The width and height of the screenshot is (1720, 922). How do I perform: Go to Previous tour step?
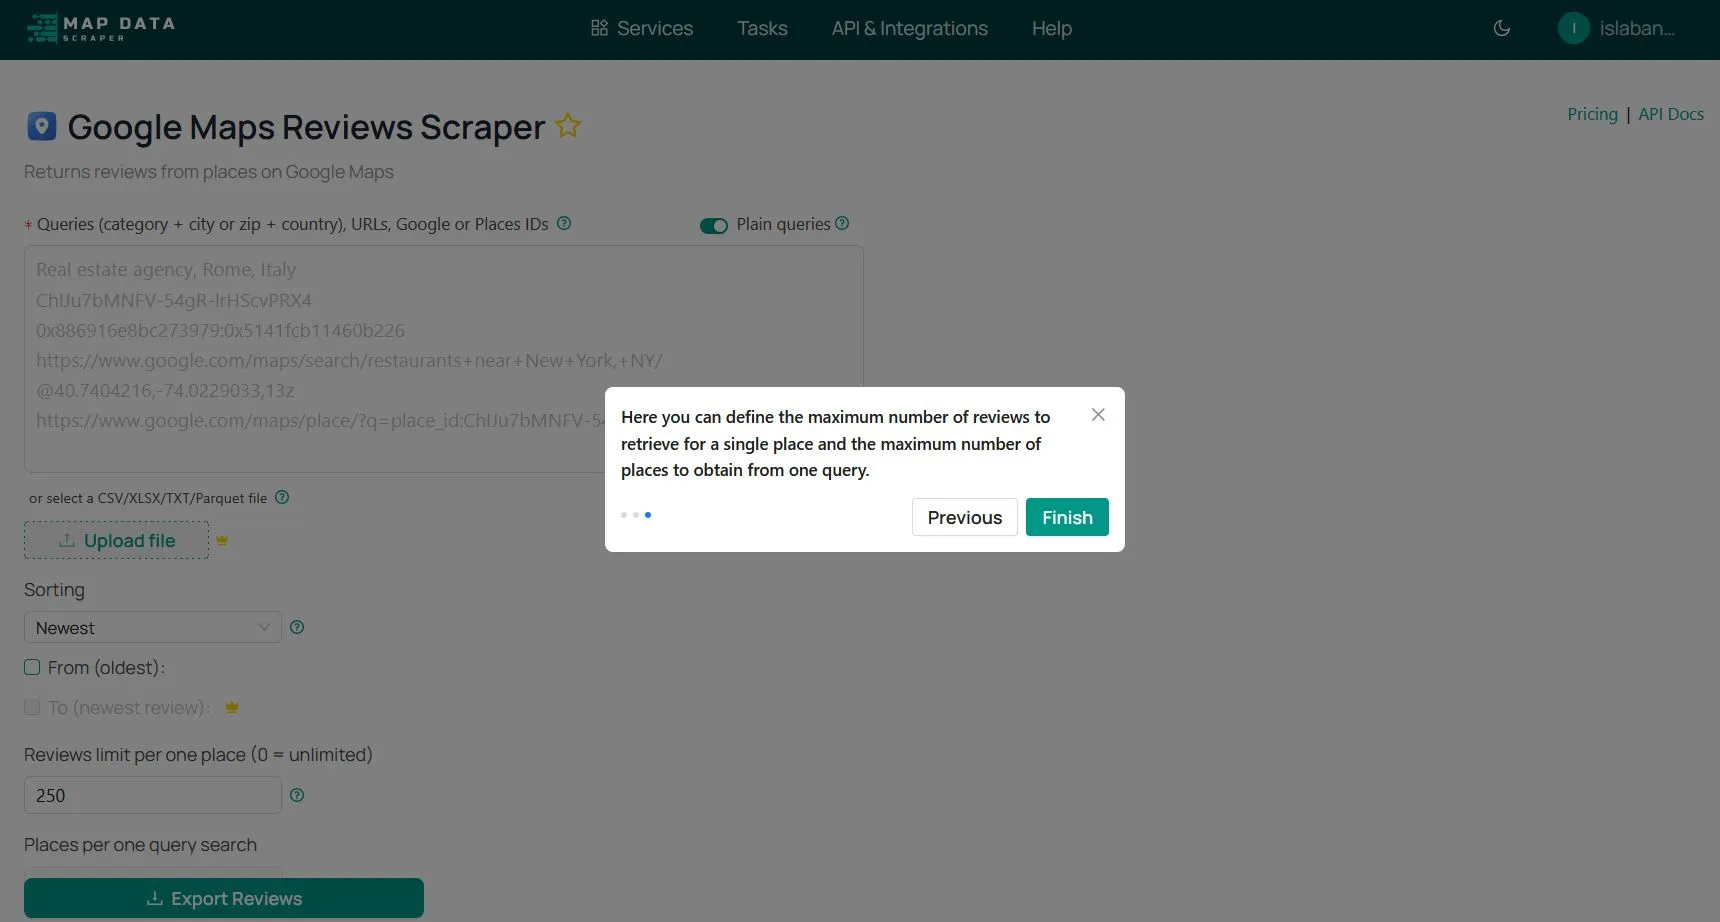click(x=964, y=517)
